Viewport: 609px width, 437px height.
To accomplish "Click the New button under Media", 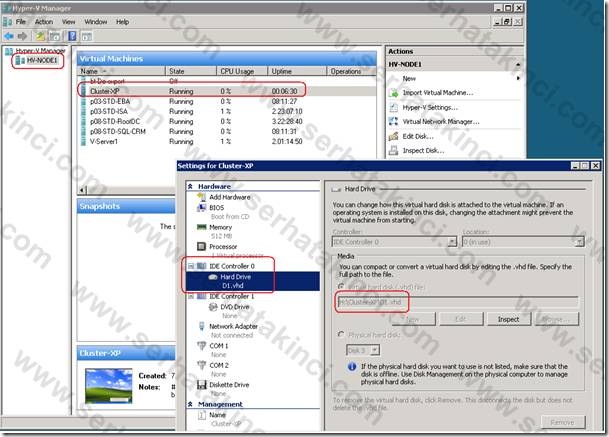I will pos(413,319).
